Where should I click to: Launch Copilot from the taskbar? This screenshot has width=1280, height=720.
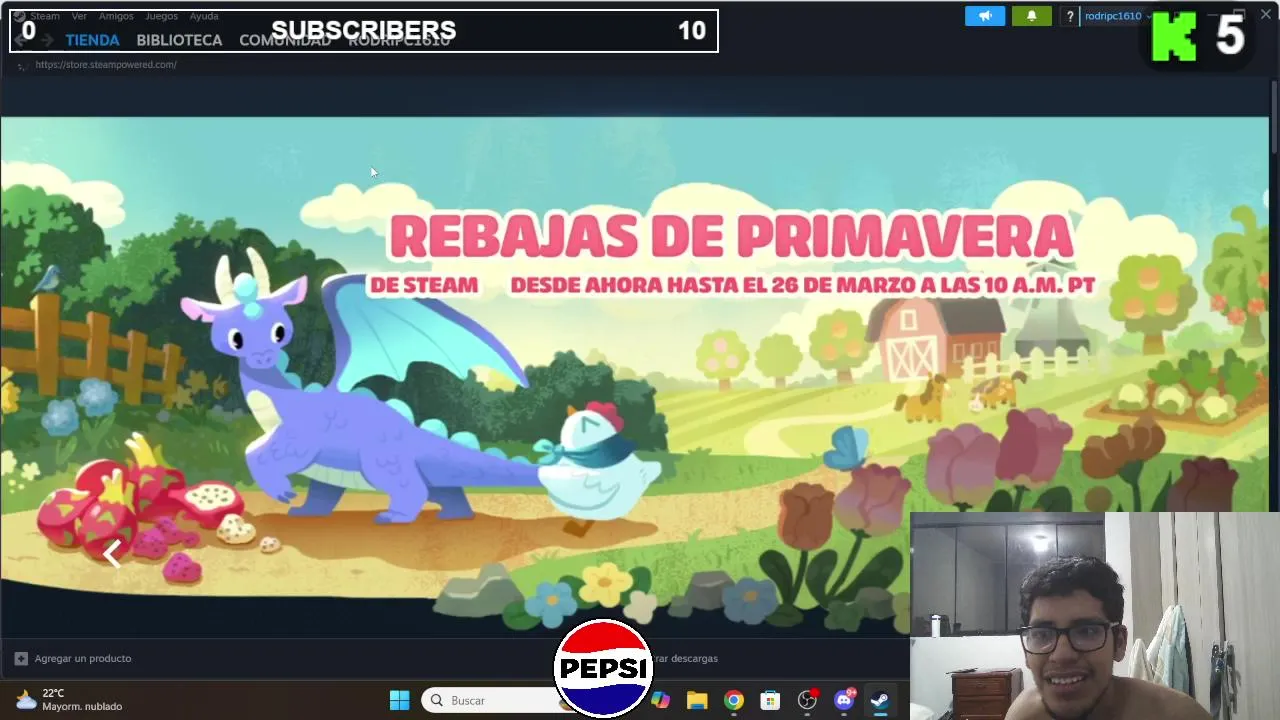[x=660, y=700]
